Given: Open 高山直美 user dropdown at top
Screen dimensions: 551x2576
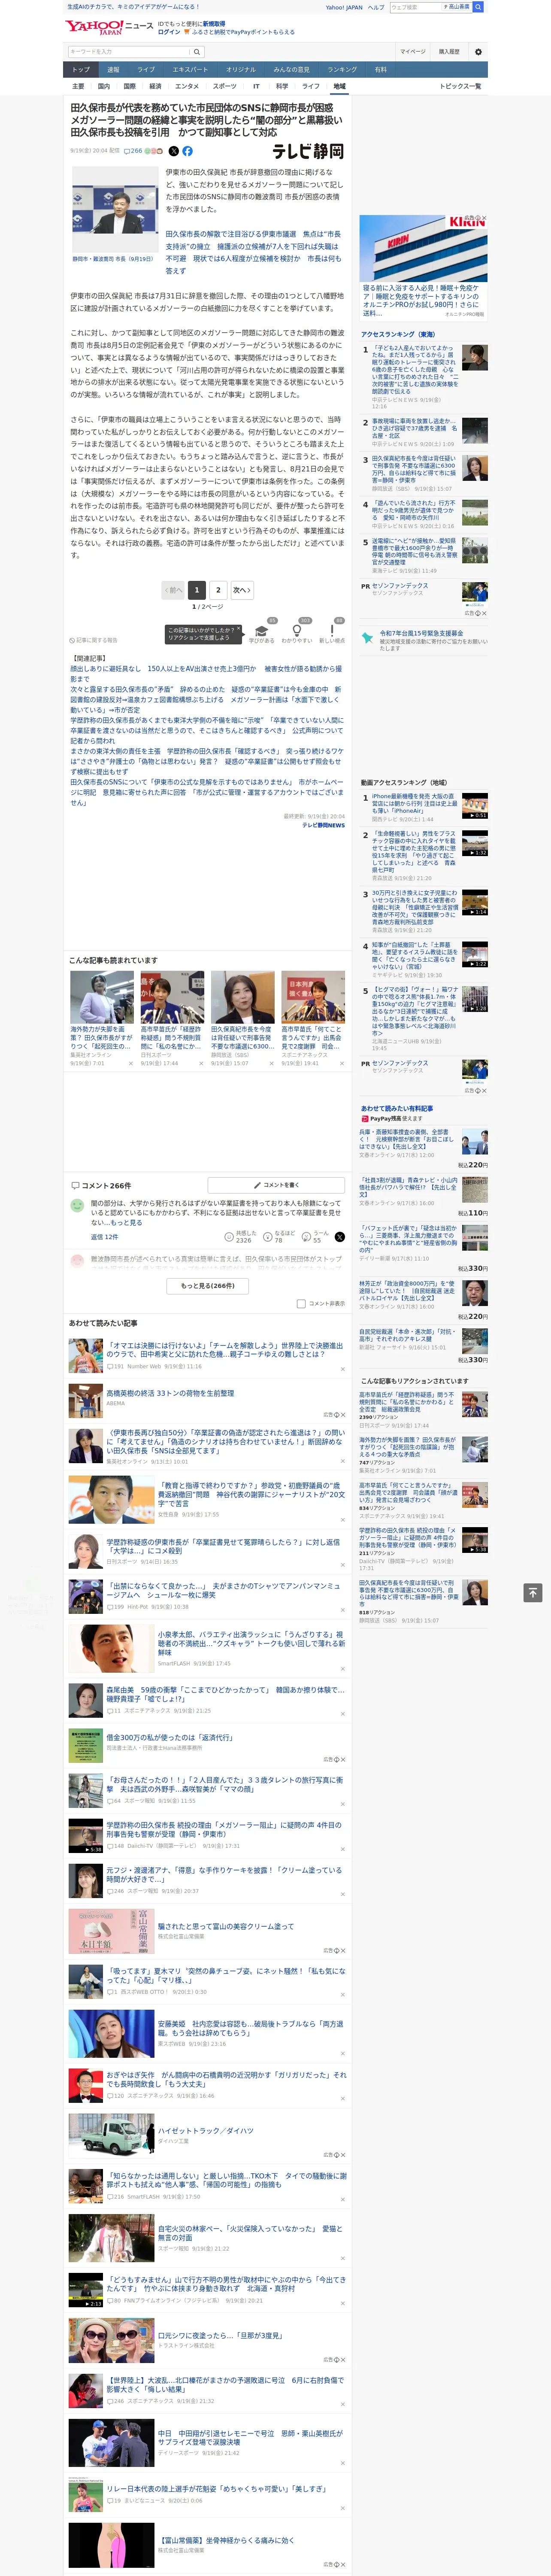Looking at the screenshot, I should tap(456, 7).
